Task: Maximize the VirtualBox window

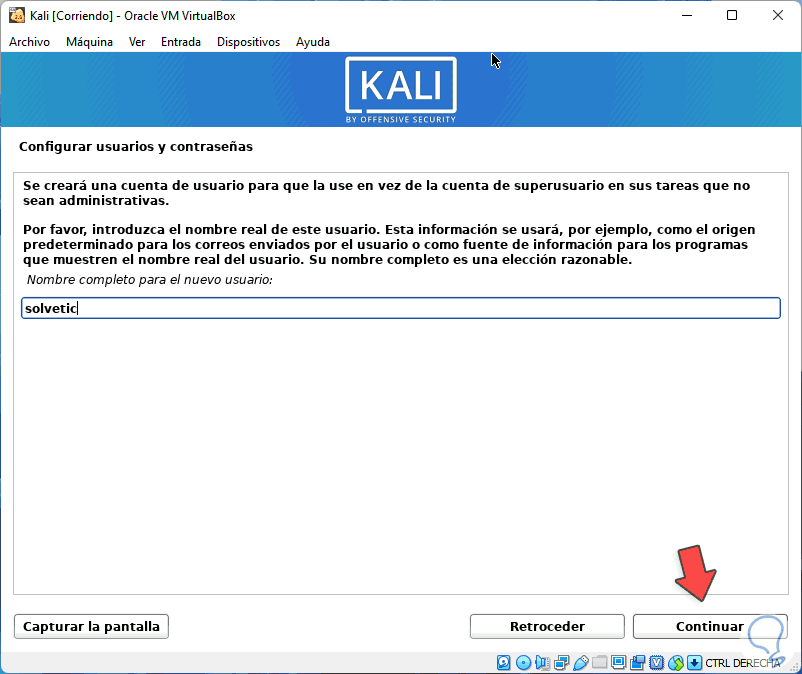Action: (x=732, y=15)
